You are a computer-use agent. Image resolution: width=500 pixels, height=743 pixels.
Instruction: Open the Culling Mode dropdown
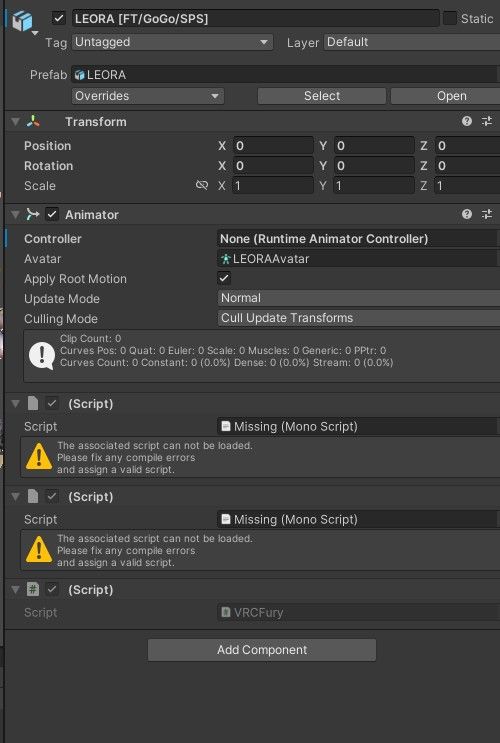(x=359, y=318)
